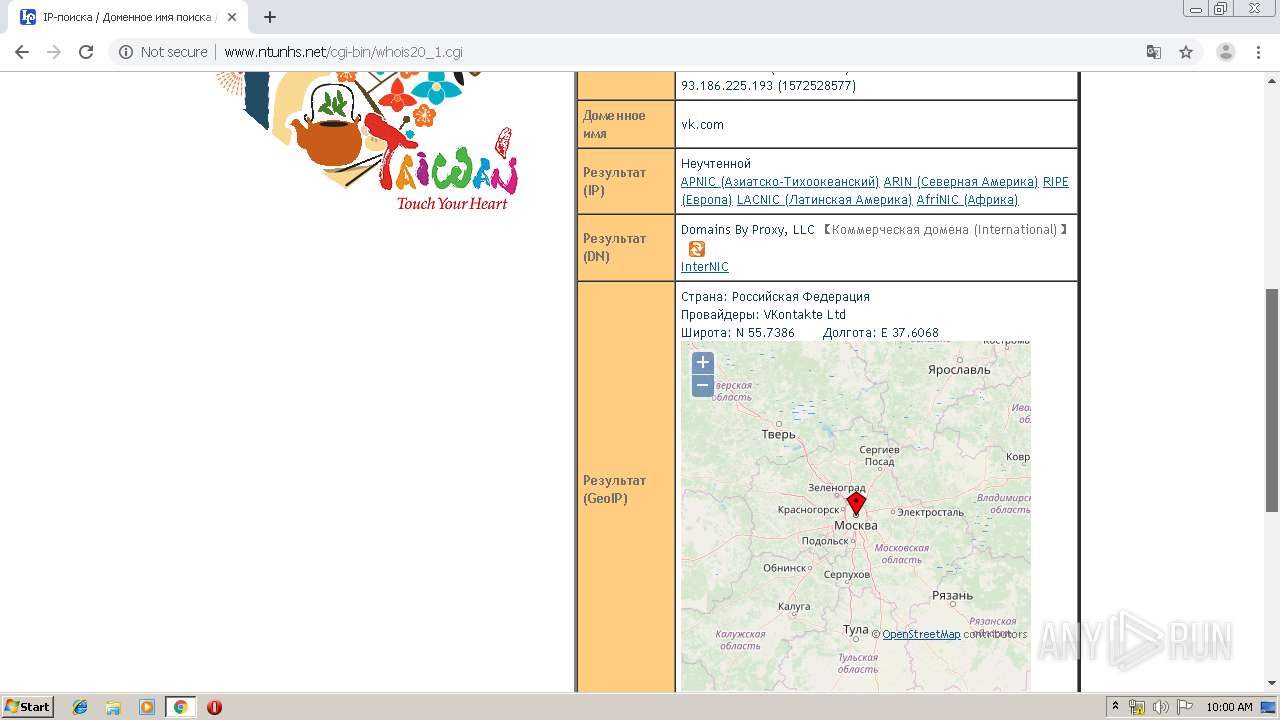The height and width of the screenshot is (720, 1280).
Task: Click the red marker on Moscow
Action: click(856, 503)
